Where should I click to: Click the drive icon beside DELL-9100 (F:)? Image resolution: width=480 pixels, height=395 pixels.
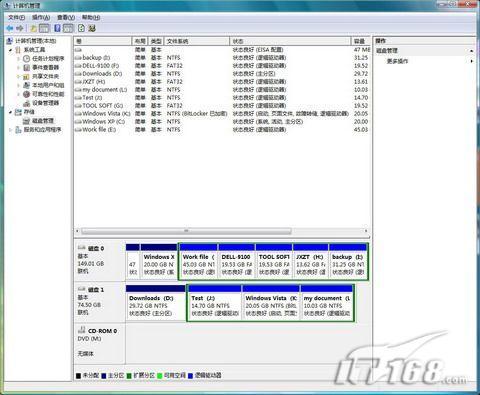tap(78, 66)
